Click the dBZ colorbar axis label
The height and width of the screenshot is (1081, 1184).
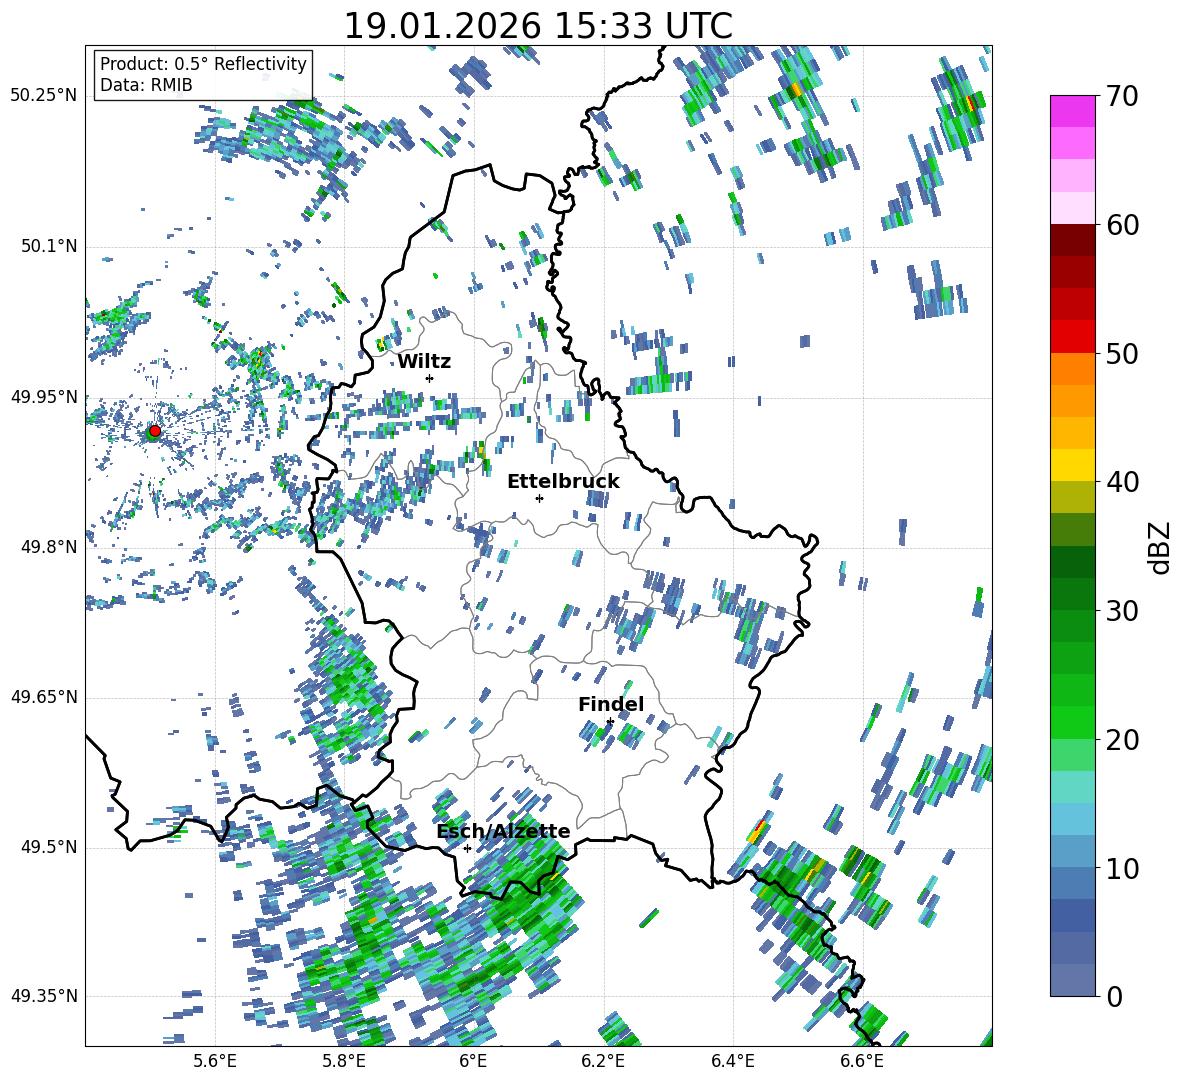[1161, 547]
